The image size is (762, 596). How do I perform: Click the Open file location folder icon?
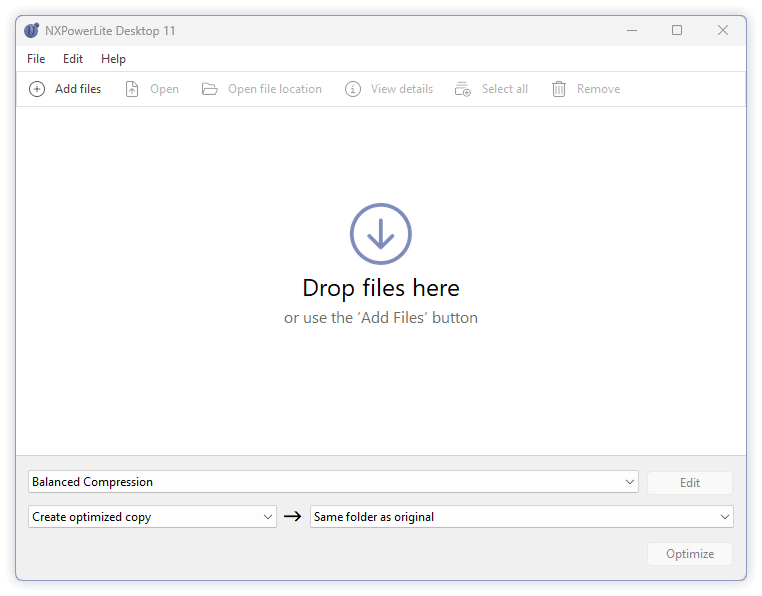(x=209, y=89)
